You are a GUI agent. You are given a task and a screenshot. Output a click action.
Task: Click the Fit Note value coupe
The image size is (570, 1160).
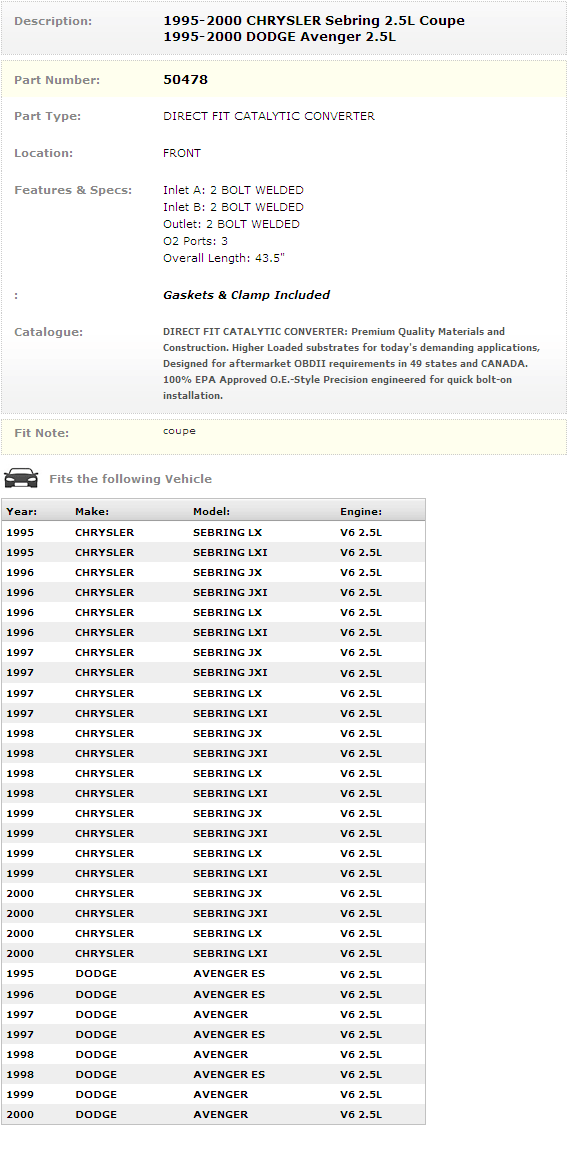click(x=179, y=431)
